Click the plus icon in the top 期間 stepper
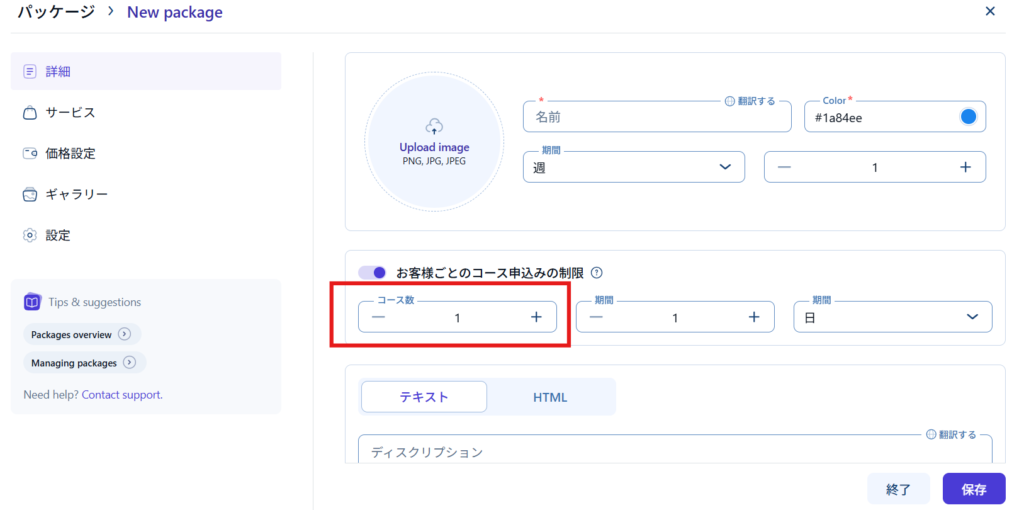This screenshot has height=510, width=1024. (x=965, y=167)
